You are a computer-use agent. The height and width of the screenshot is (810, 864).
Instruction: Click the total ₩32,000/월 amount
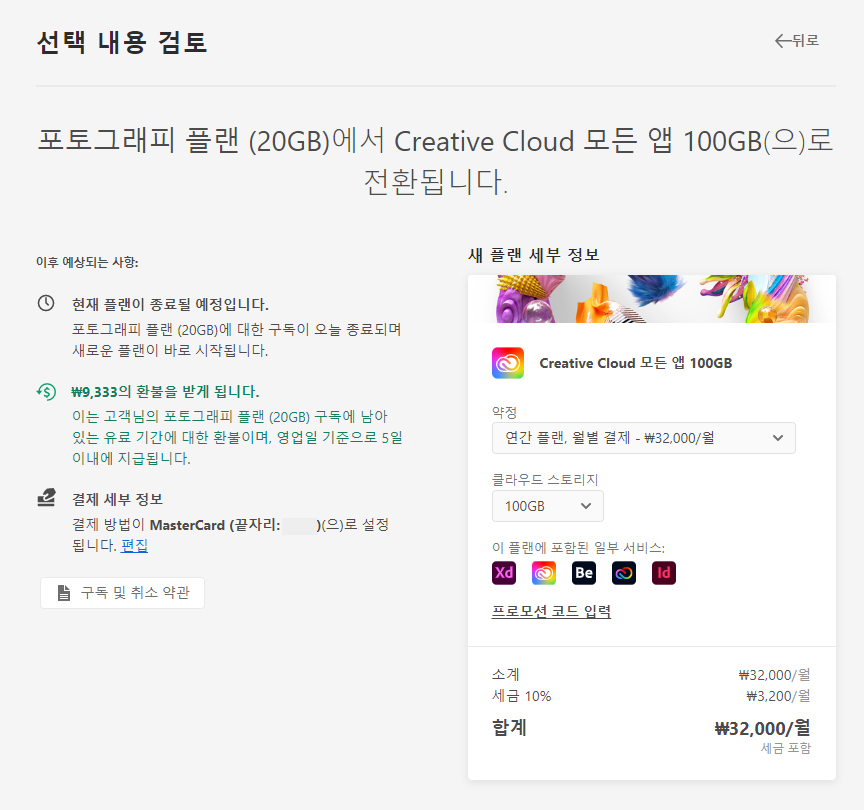[762, 728]
